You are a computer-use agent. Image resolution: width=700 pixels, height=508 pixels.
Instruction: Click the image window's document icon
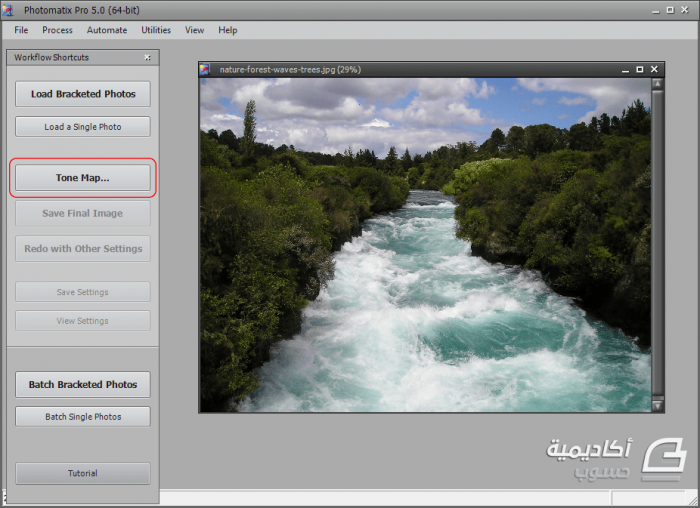coord(206,69)
